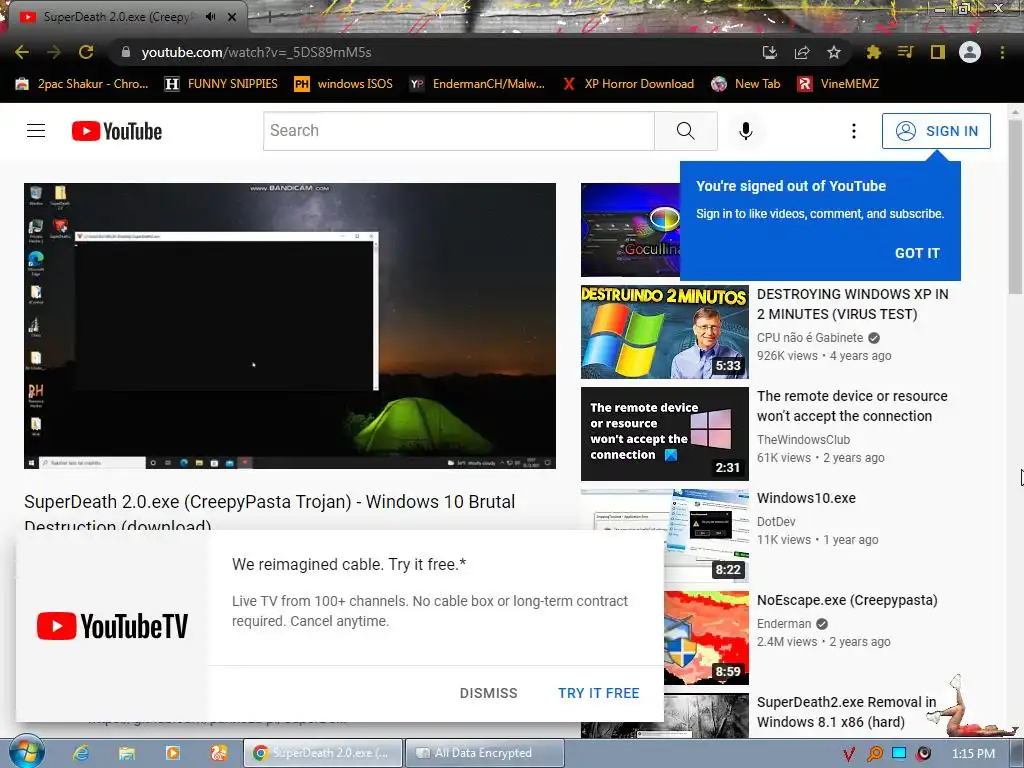Open the Chrome profile avatar

pyautogui.click(x=970, y=52)
